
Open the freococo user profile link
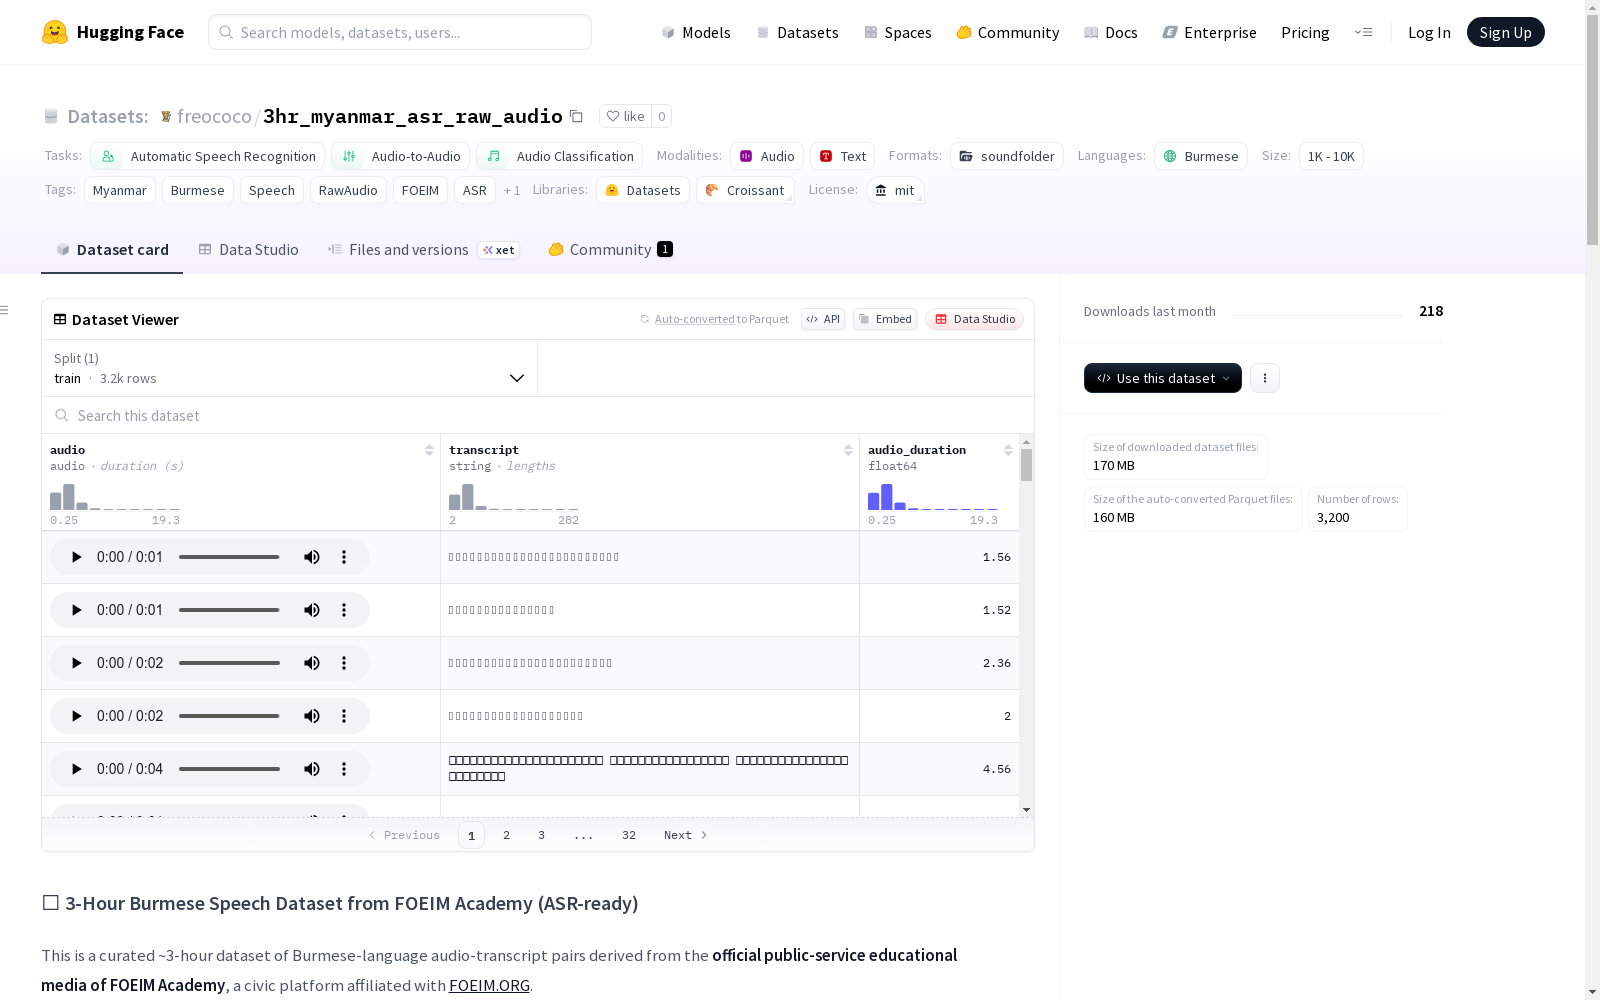coord(214,116)
